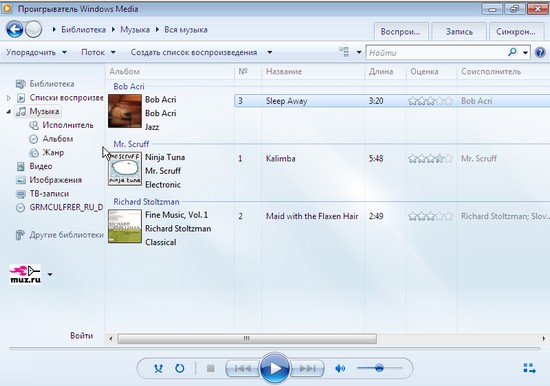Open the view options icon
The width and height of the screenshot is (550, 386).
click(x=344, y=52)
